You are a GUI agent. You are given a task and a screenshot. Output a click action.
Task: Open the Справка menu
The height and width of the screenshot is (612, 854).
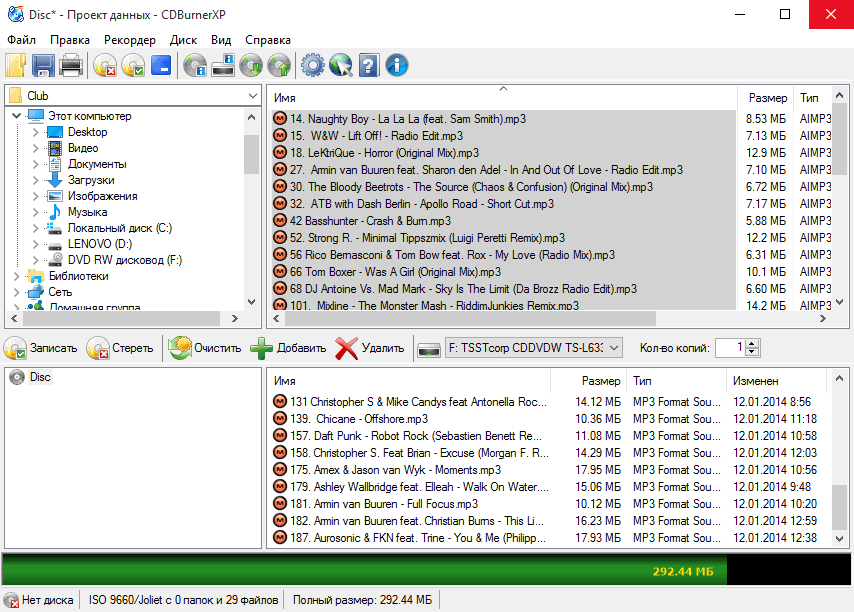[x=268, y=40]
